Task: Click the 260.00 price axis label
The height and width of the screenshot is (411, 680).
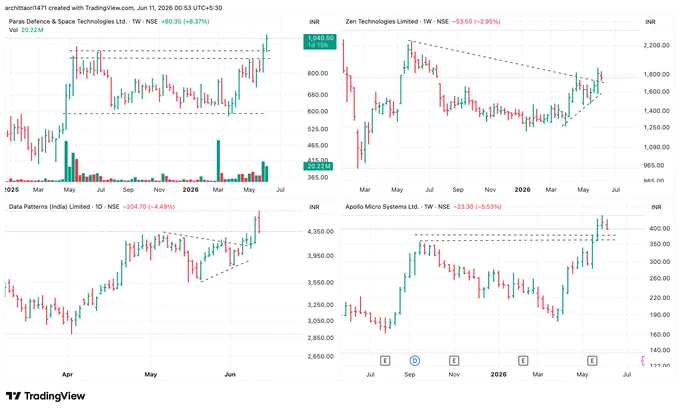Action: [x=660, y=278]
